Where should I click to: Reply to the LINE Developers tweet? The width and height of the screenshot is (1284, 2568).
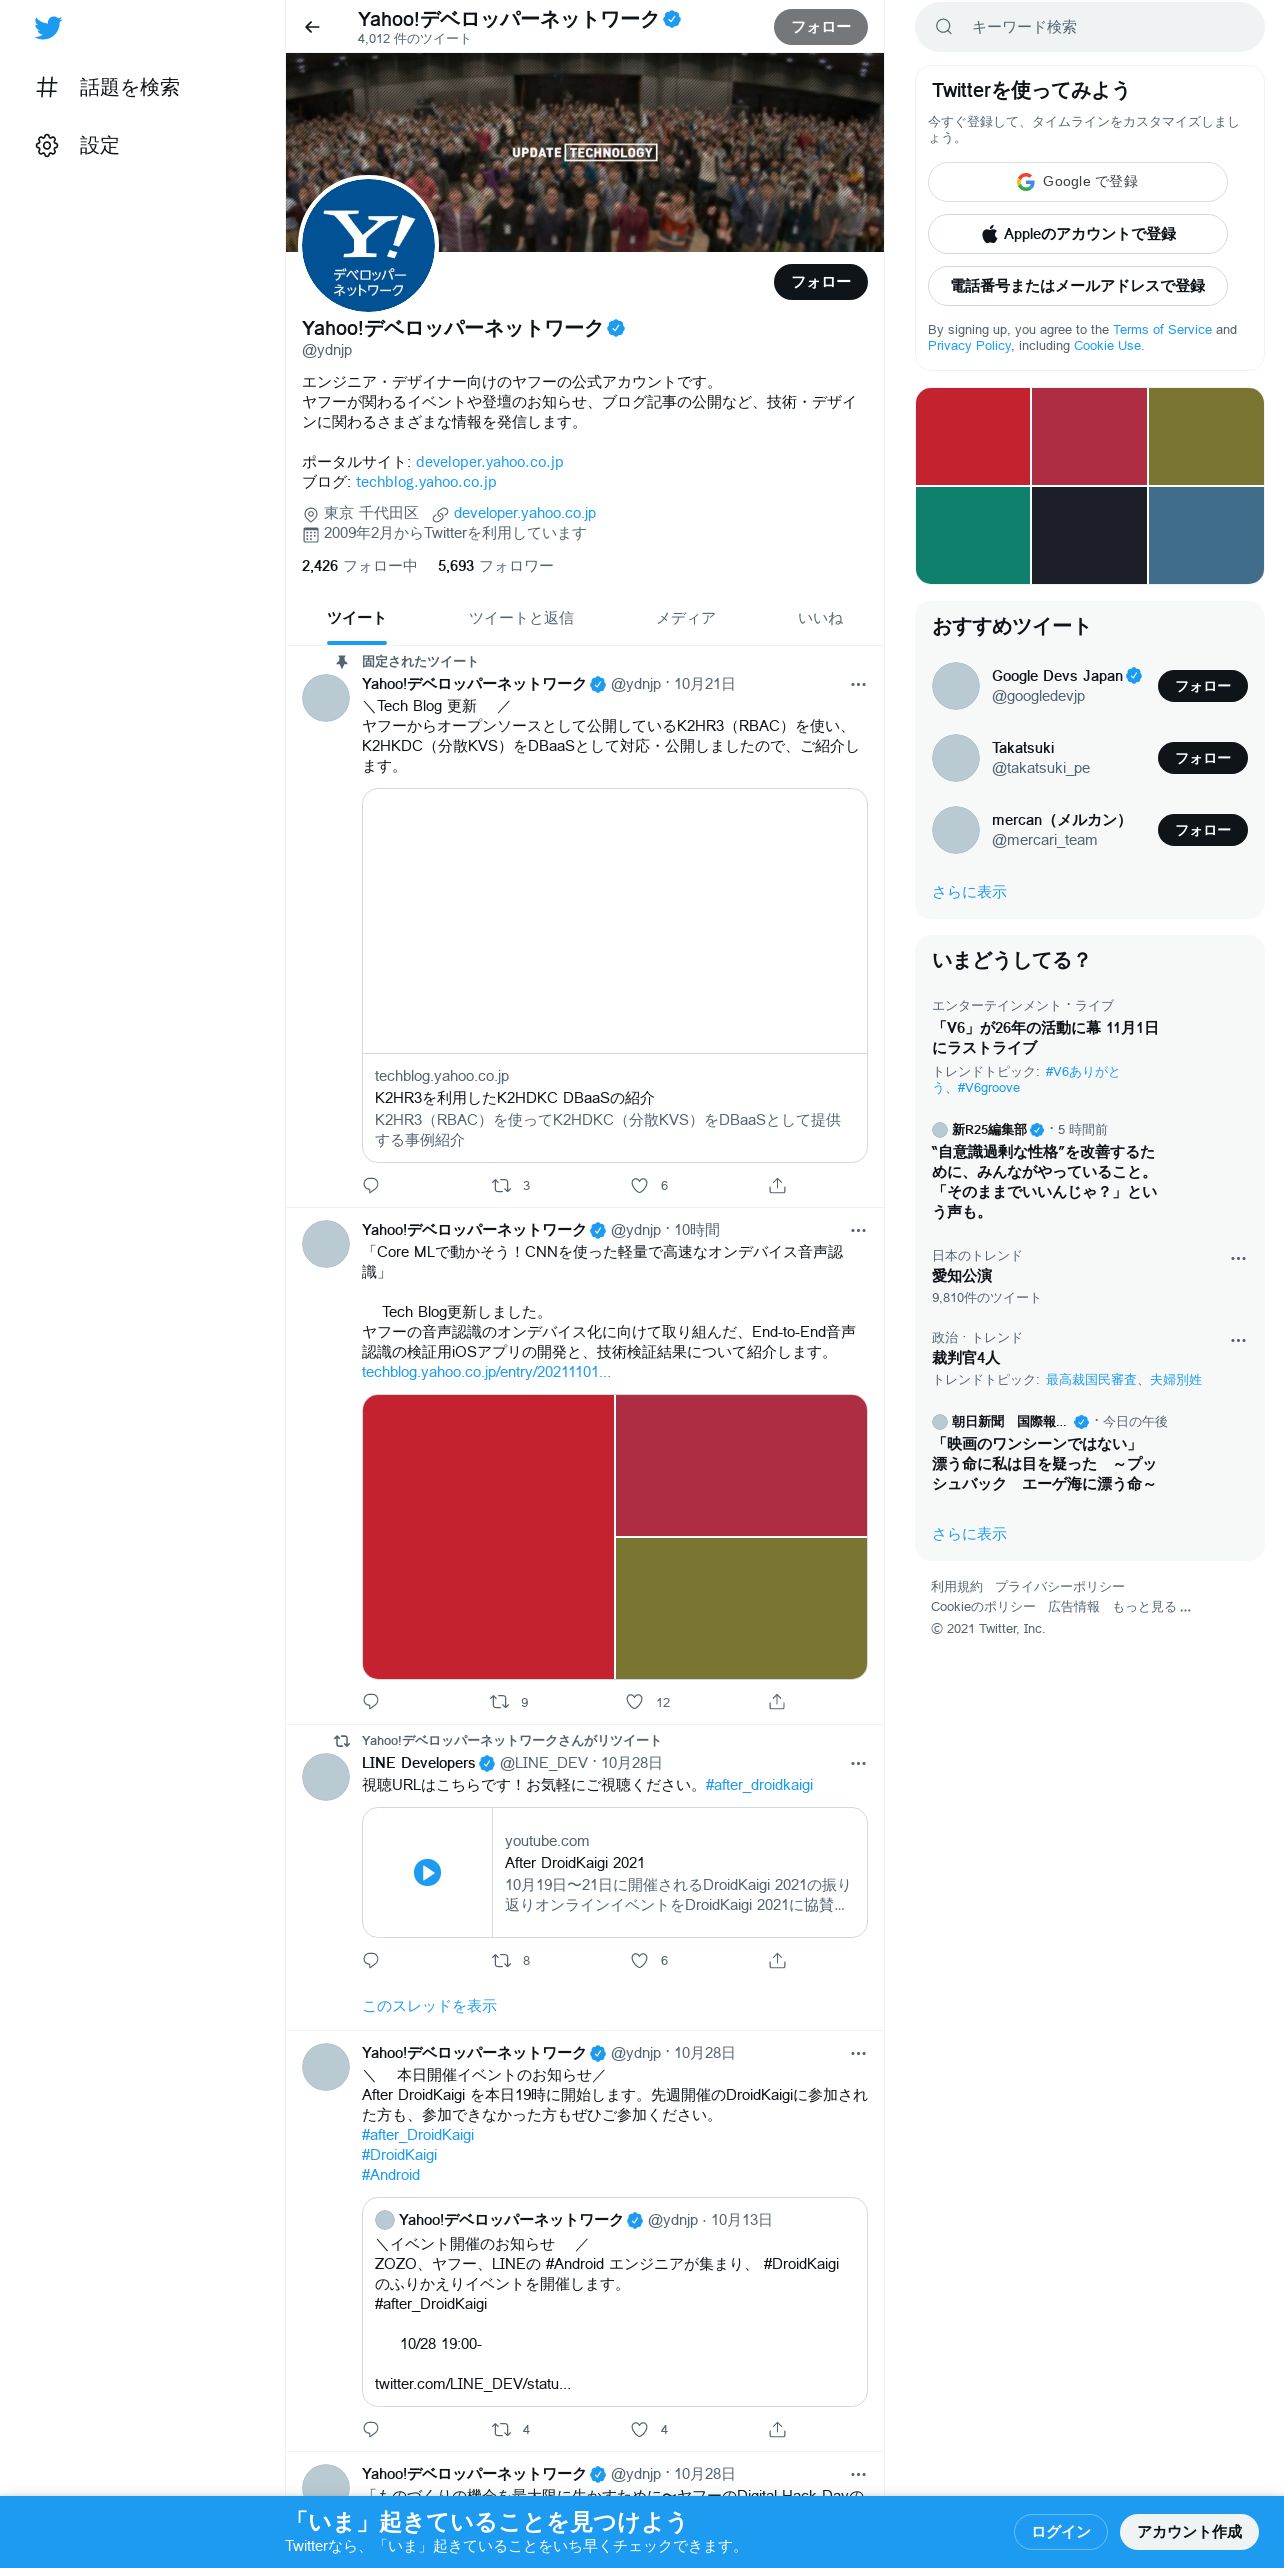pyautogui.click(x=371, y=1960)
